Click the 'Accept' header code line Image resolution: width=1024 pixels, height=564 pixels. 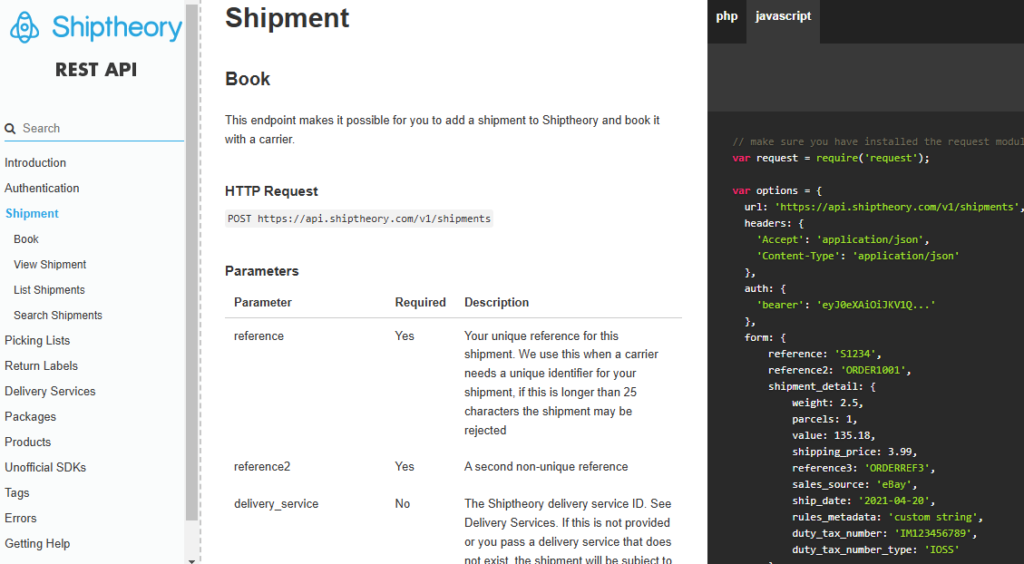tap(842, 240)
